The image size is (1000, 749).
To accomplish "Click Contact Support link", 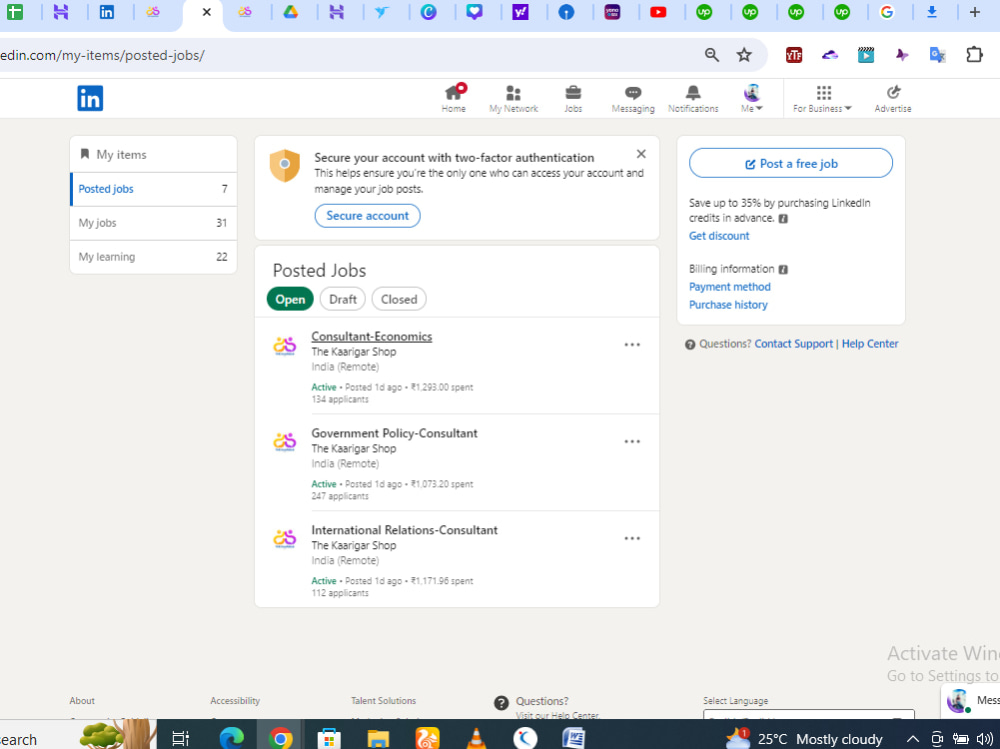I will pyautogui.click(x=793, y=343).
